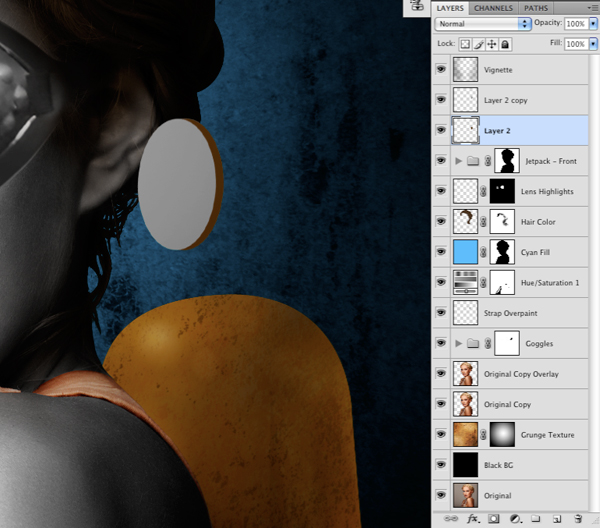Hide the Layer 2 copy layer

pos(441,100)
